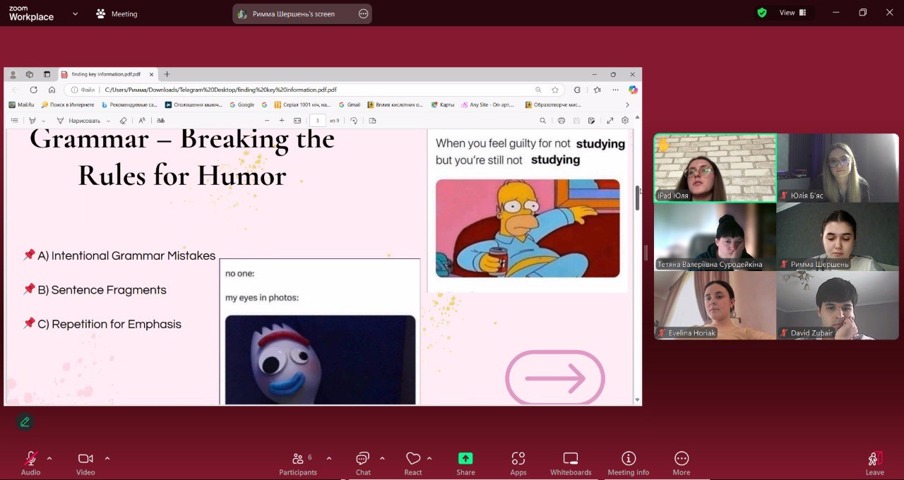This screenshot has height=480, width=904.
Task: Select Юлія Б'яс video thumbnail
Action: pyautogui.click(x=837, y=168)
